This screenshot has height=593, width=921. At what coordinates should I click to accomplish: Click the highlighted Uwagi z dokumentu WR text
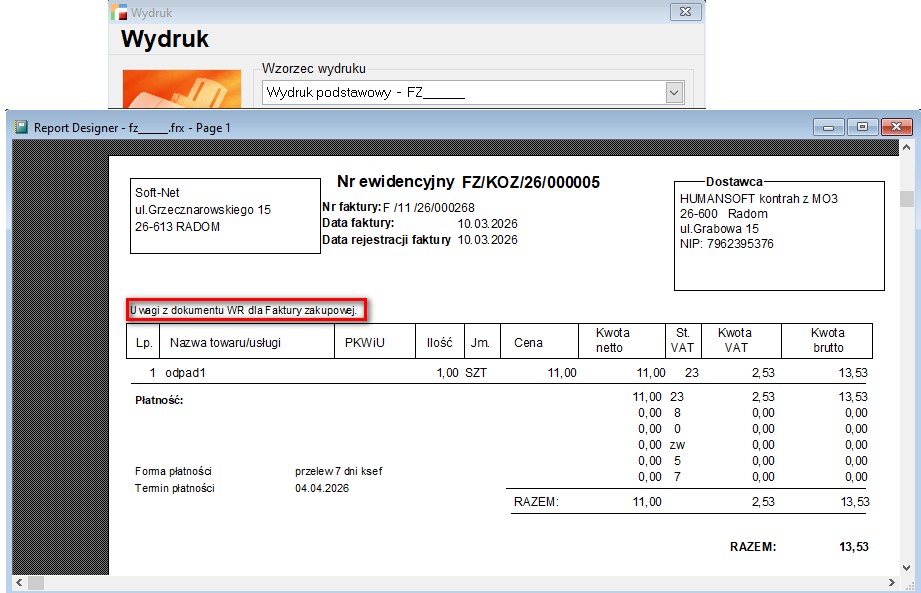click(244, 310)
